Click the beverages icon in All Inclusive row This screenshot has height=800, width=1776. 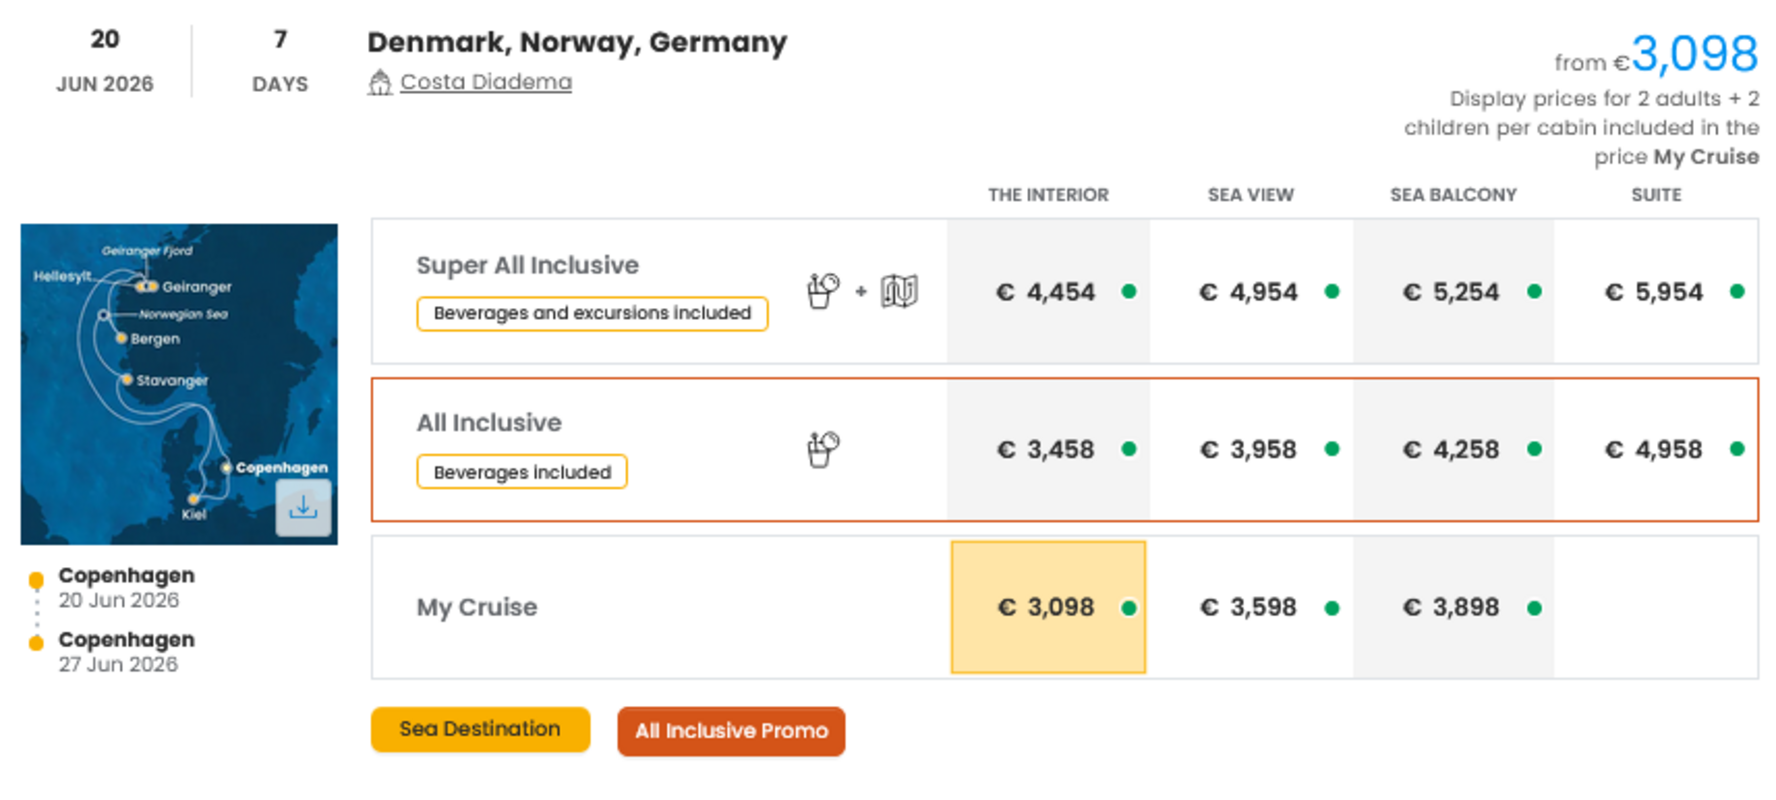pos(822,449)
